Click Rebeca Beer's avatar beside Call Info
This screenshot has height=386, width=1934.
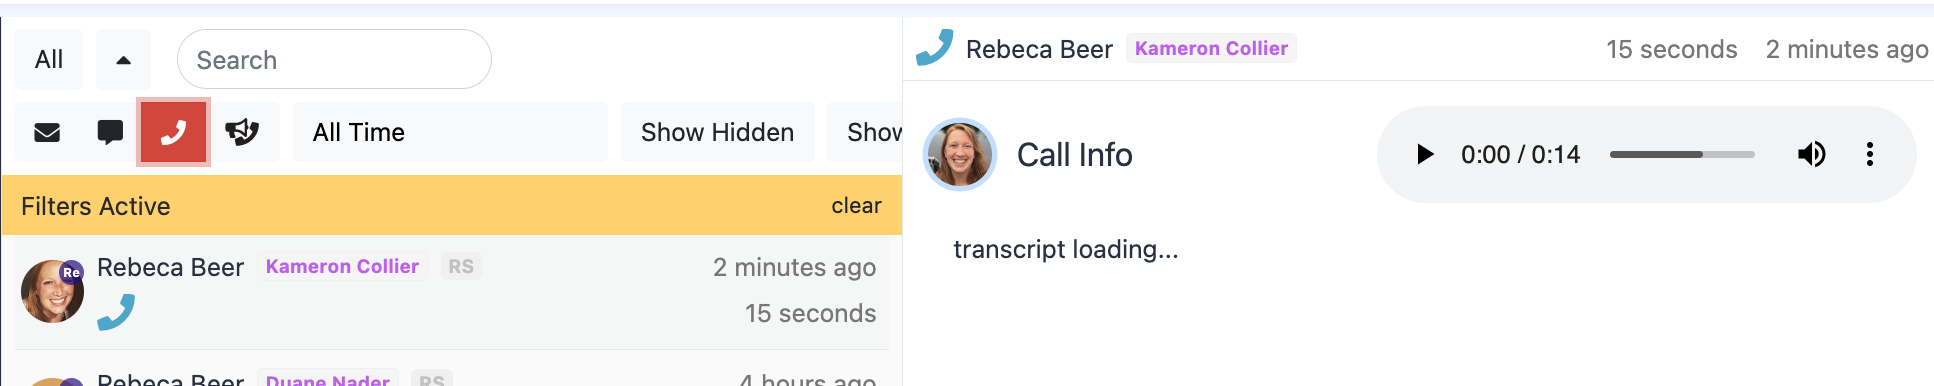pyautogui.click(x=960, y=154)
